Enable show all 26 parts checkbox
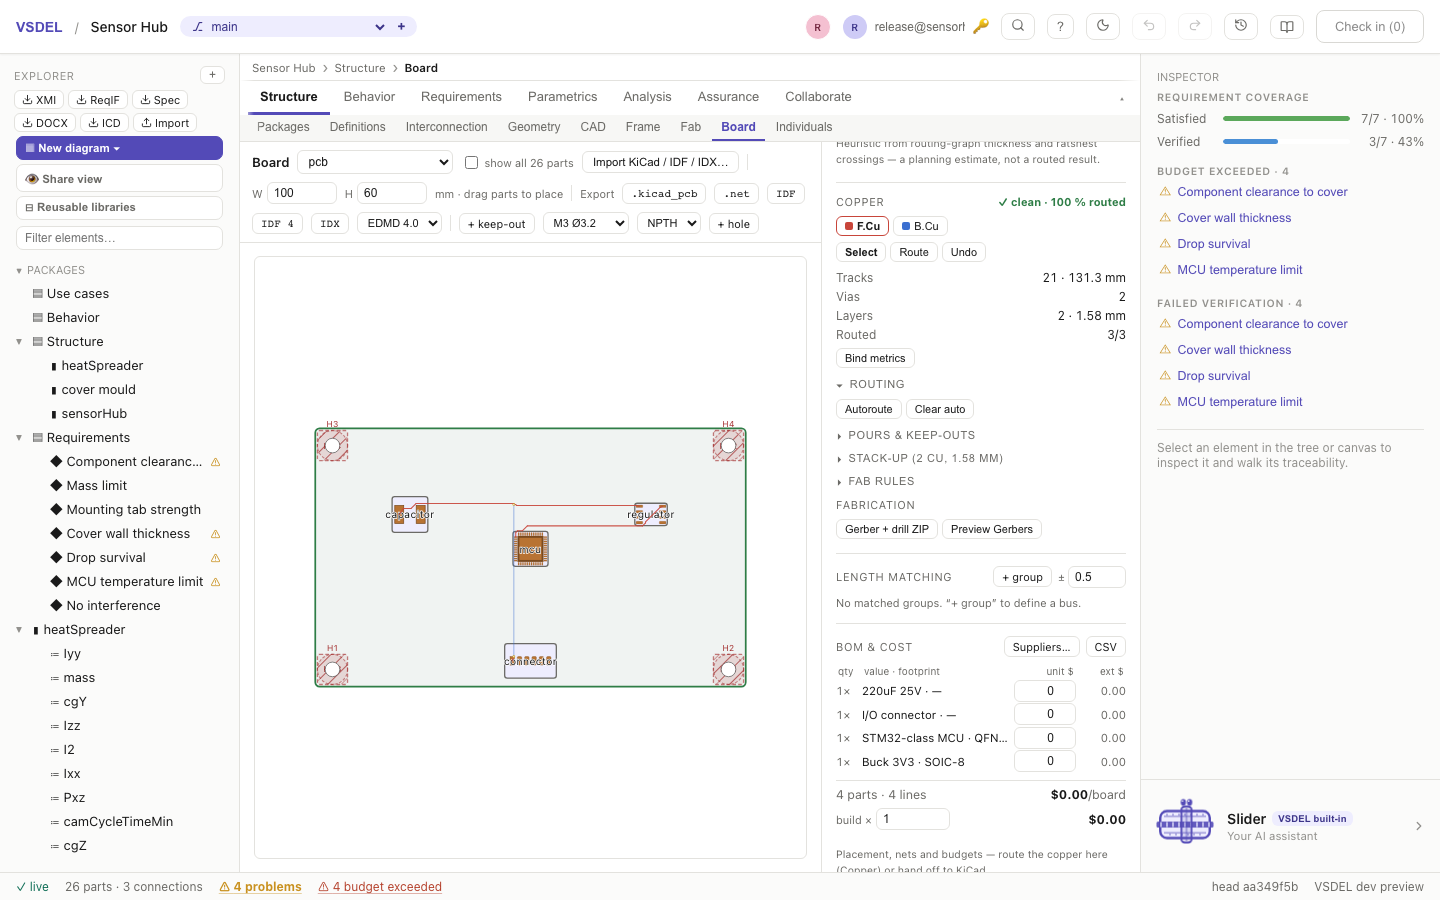1440x900 pixels. coord(471,163)
